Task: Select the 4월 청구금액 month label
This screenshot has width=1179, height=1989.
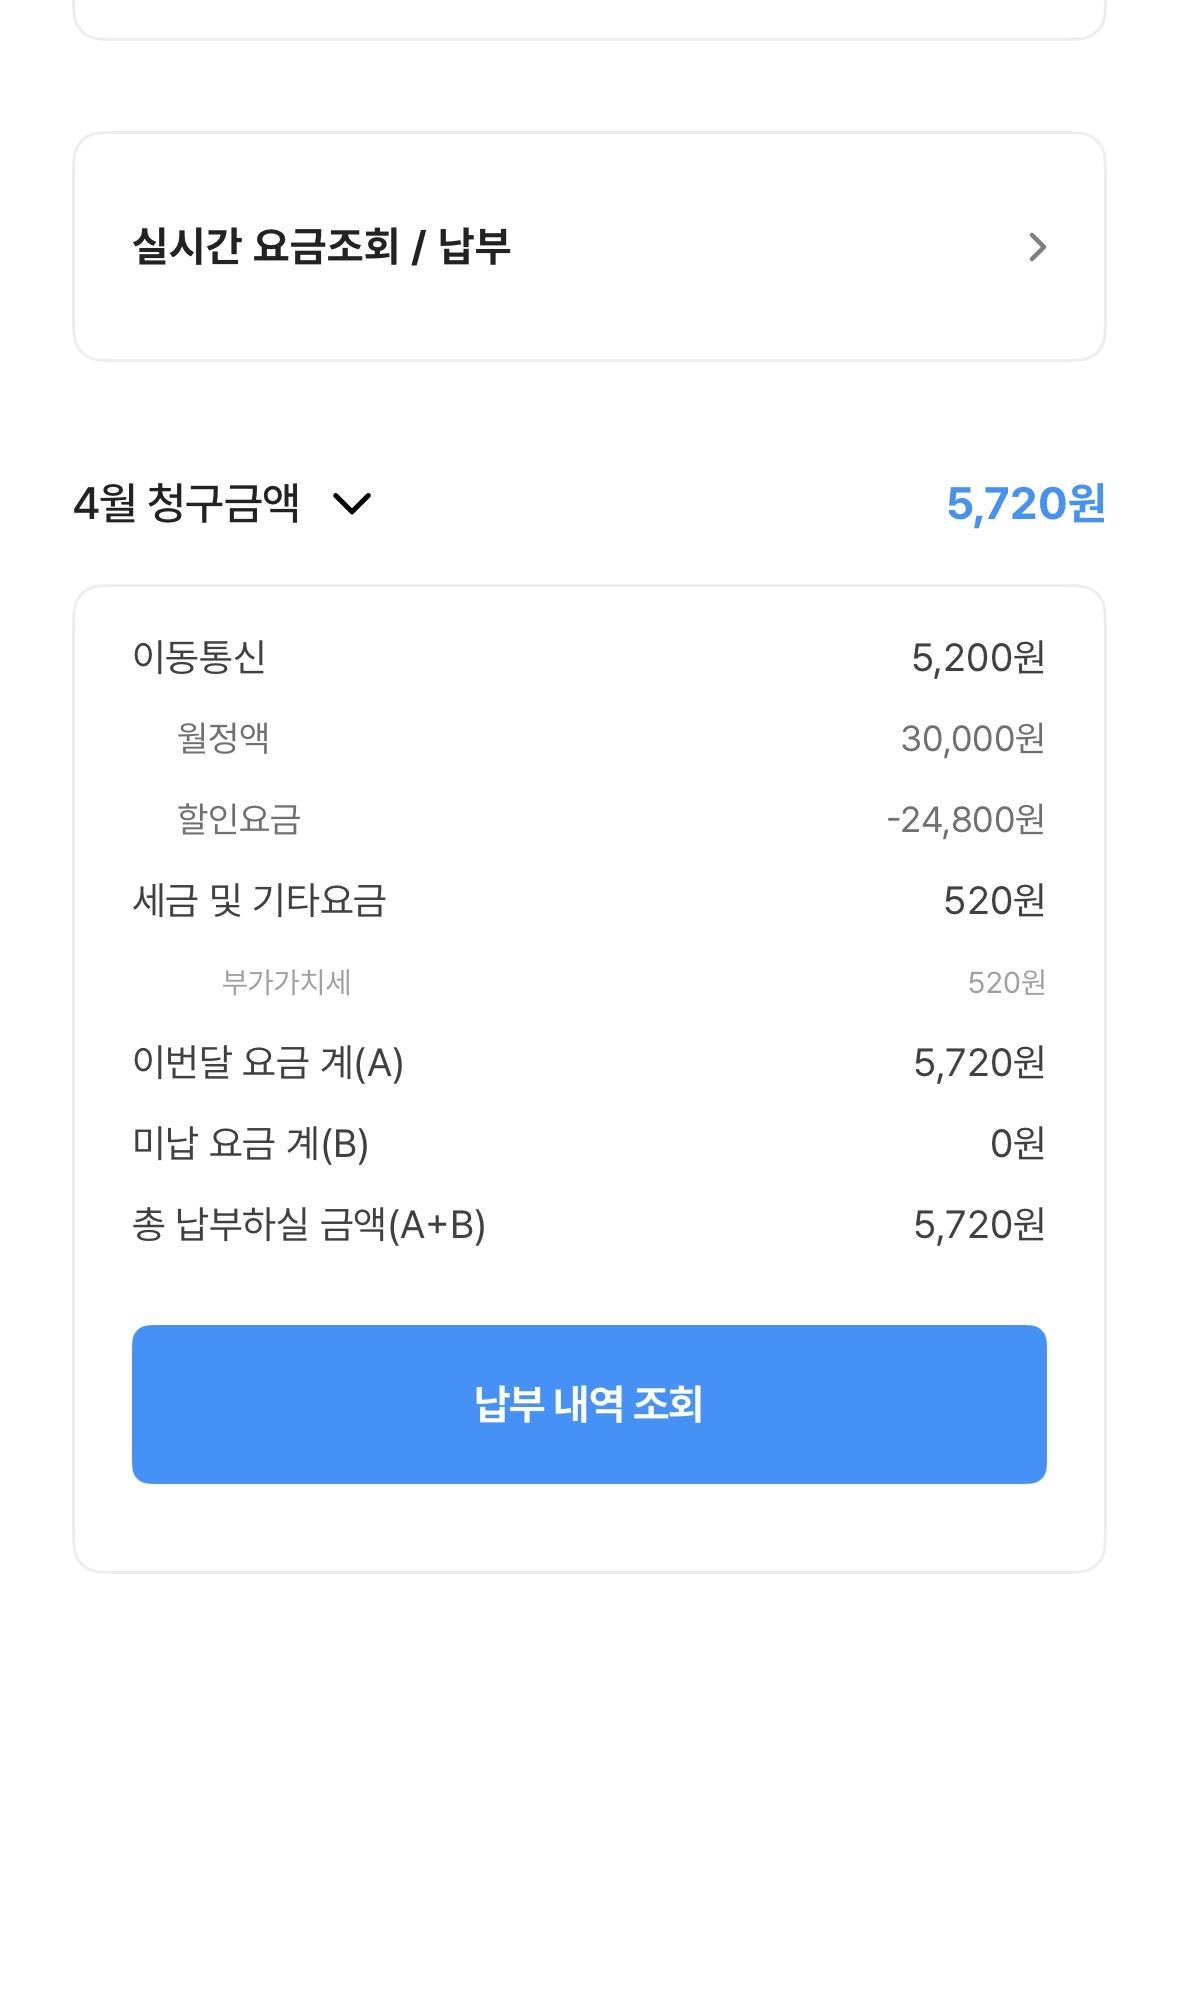Action: [187, 502]
